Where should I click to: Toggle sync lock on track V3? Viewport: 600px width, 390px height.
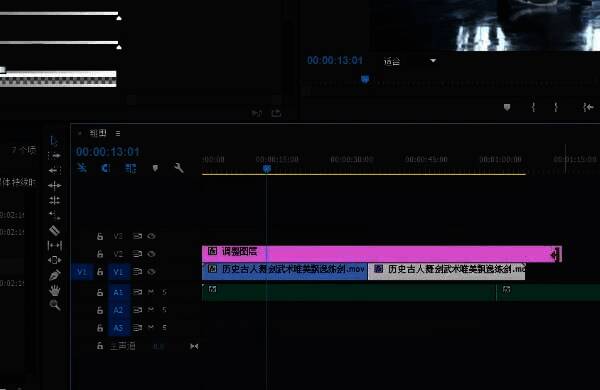click(x=137, y=236)
